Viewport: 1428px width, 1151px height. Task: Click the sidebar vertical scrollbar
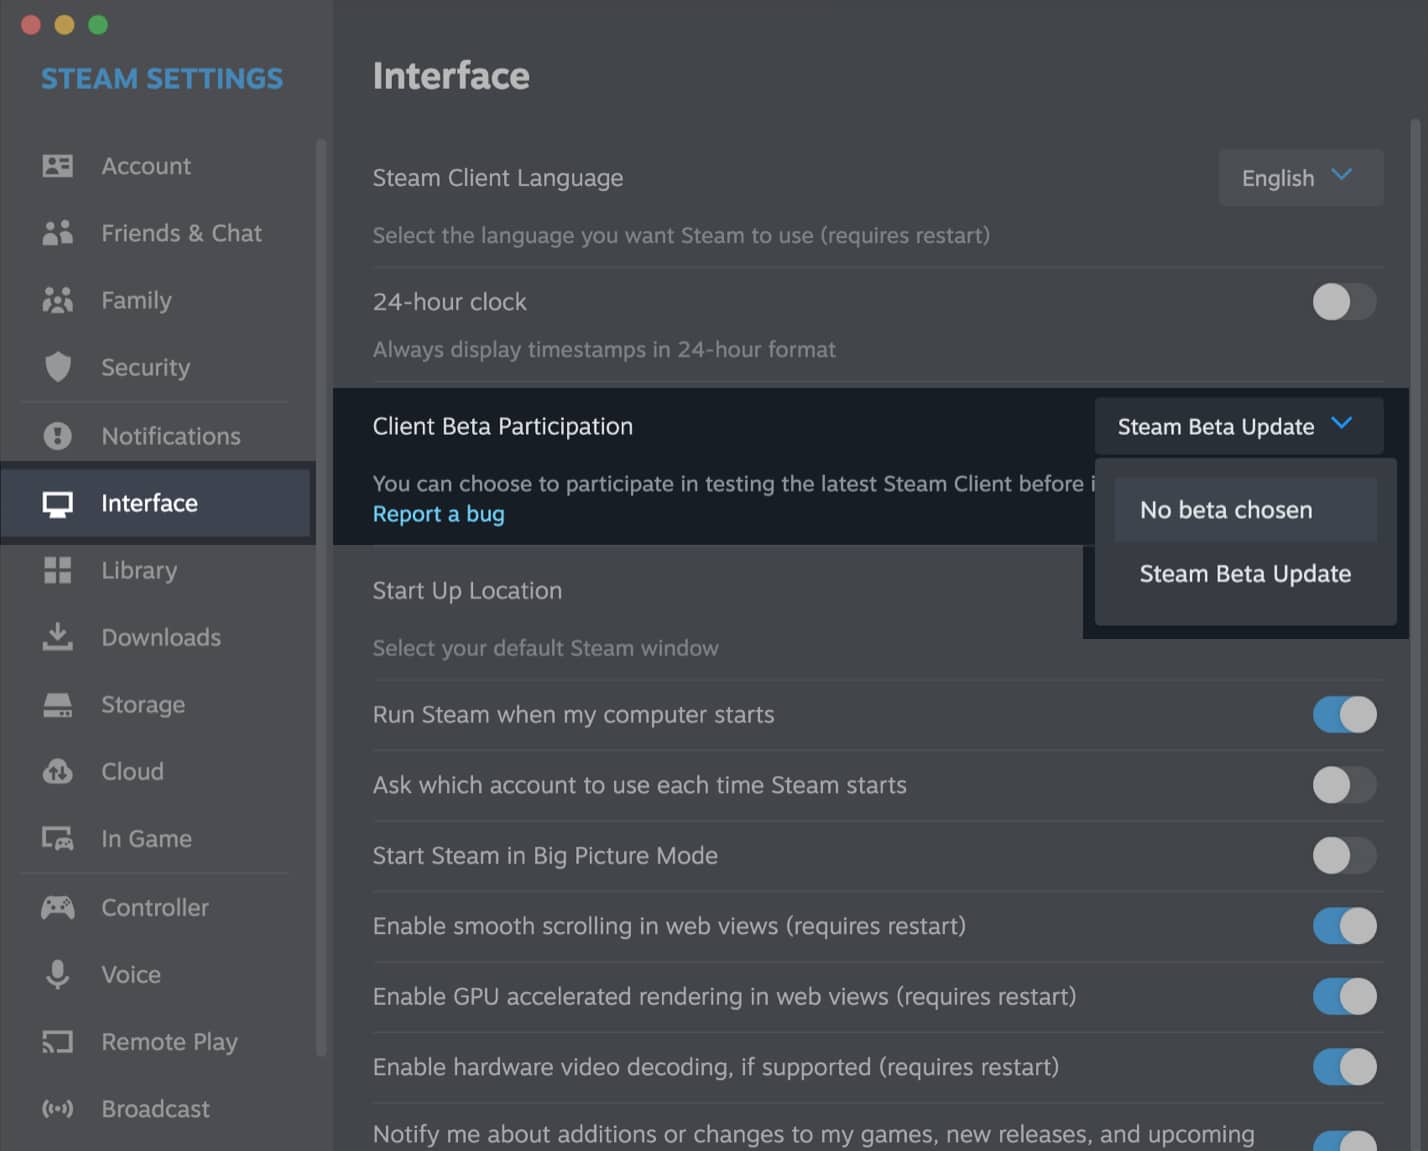(x=321, y=597)
